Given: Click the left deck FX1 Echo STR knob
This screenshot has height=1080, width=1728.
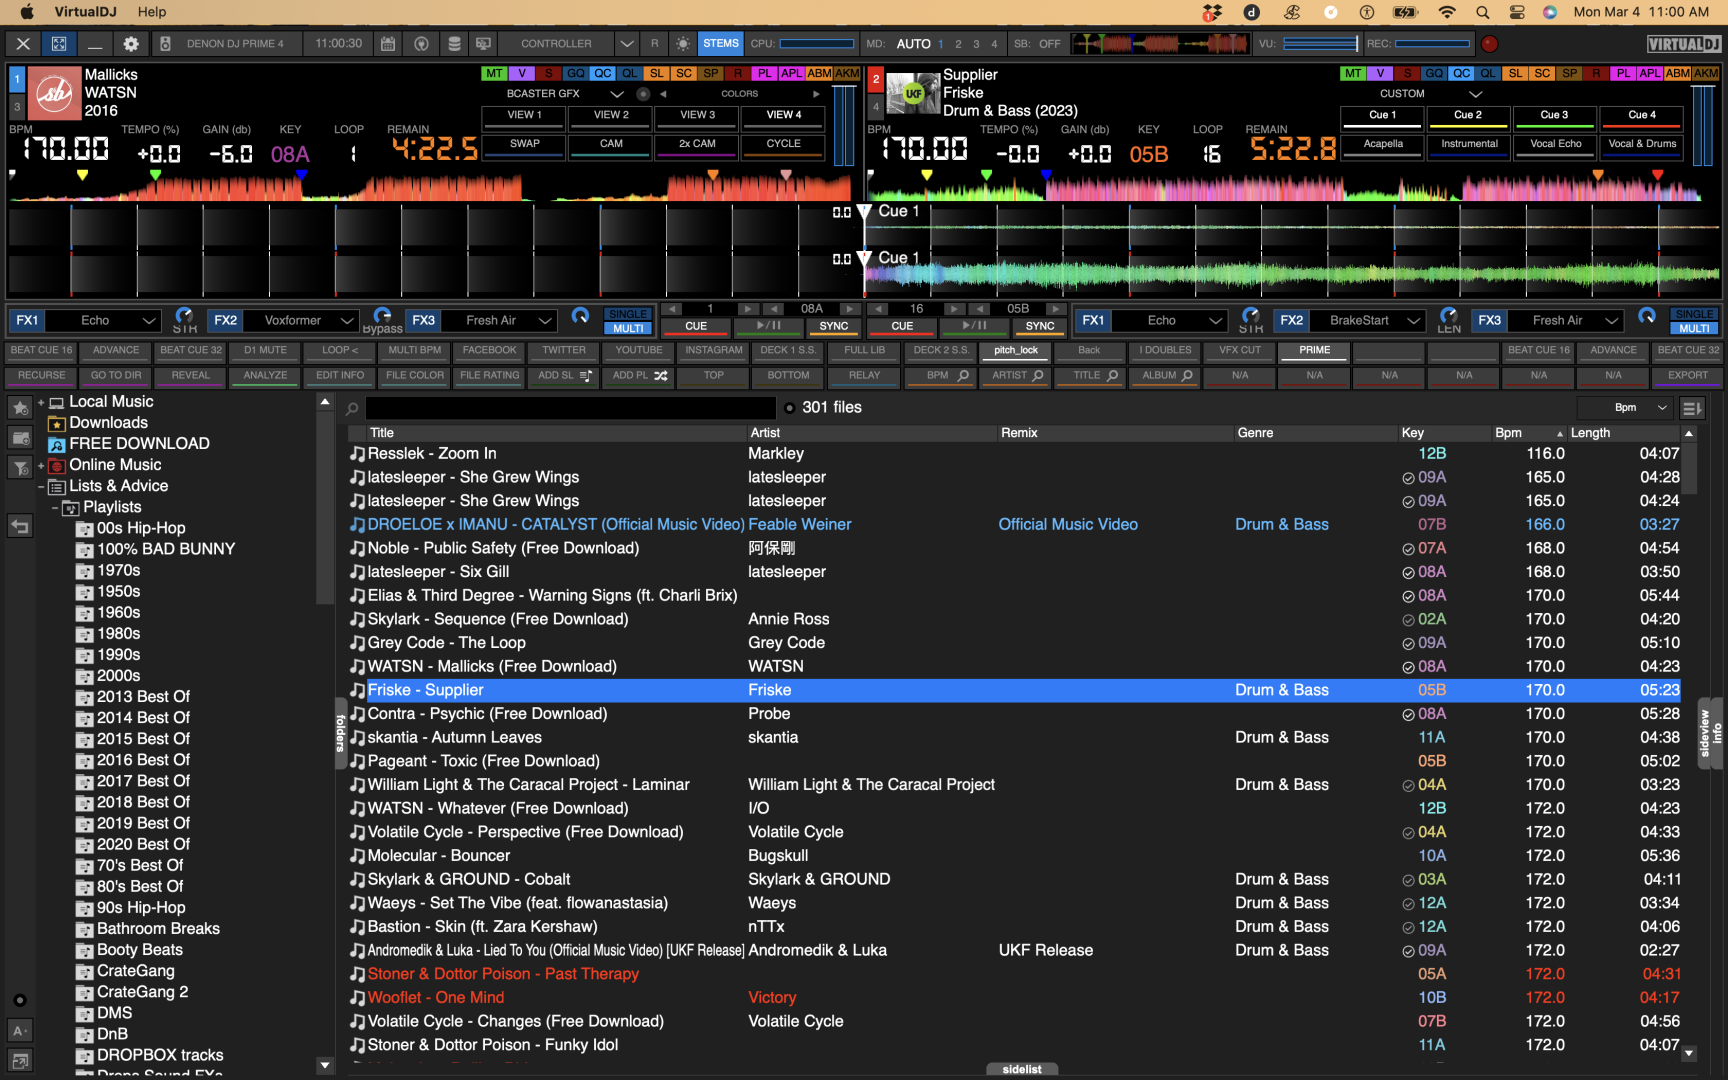Looking at the screenshot, I should point(184,316).
